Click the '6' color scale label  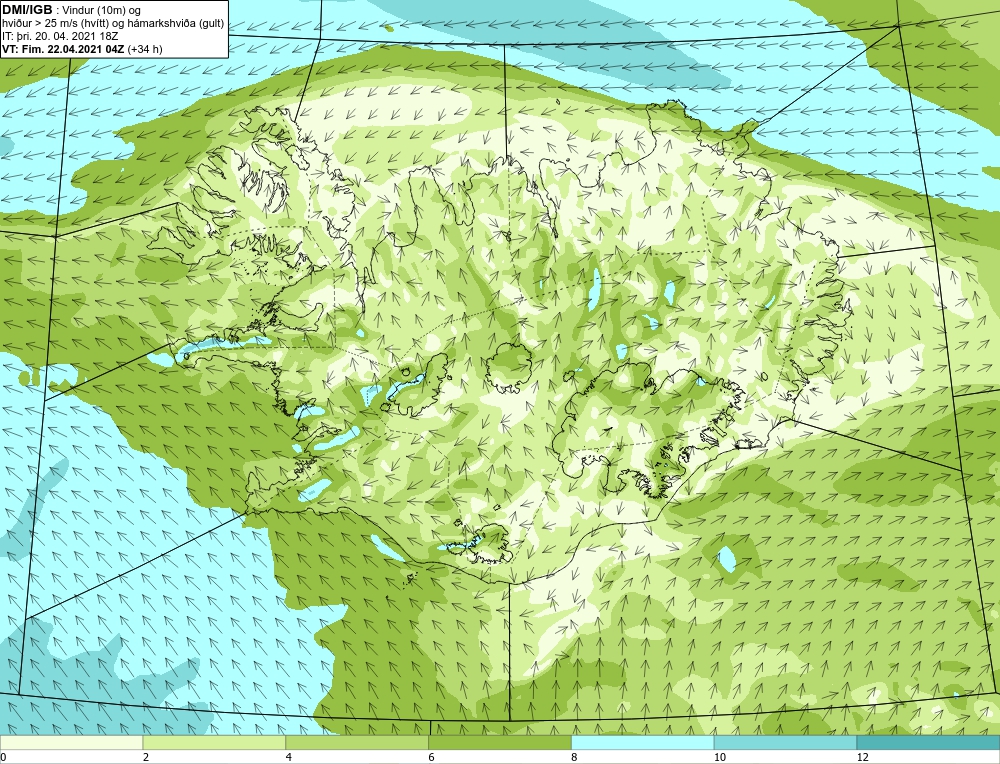[x=432, y=757]
